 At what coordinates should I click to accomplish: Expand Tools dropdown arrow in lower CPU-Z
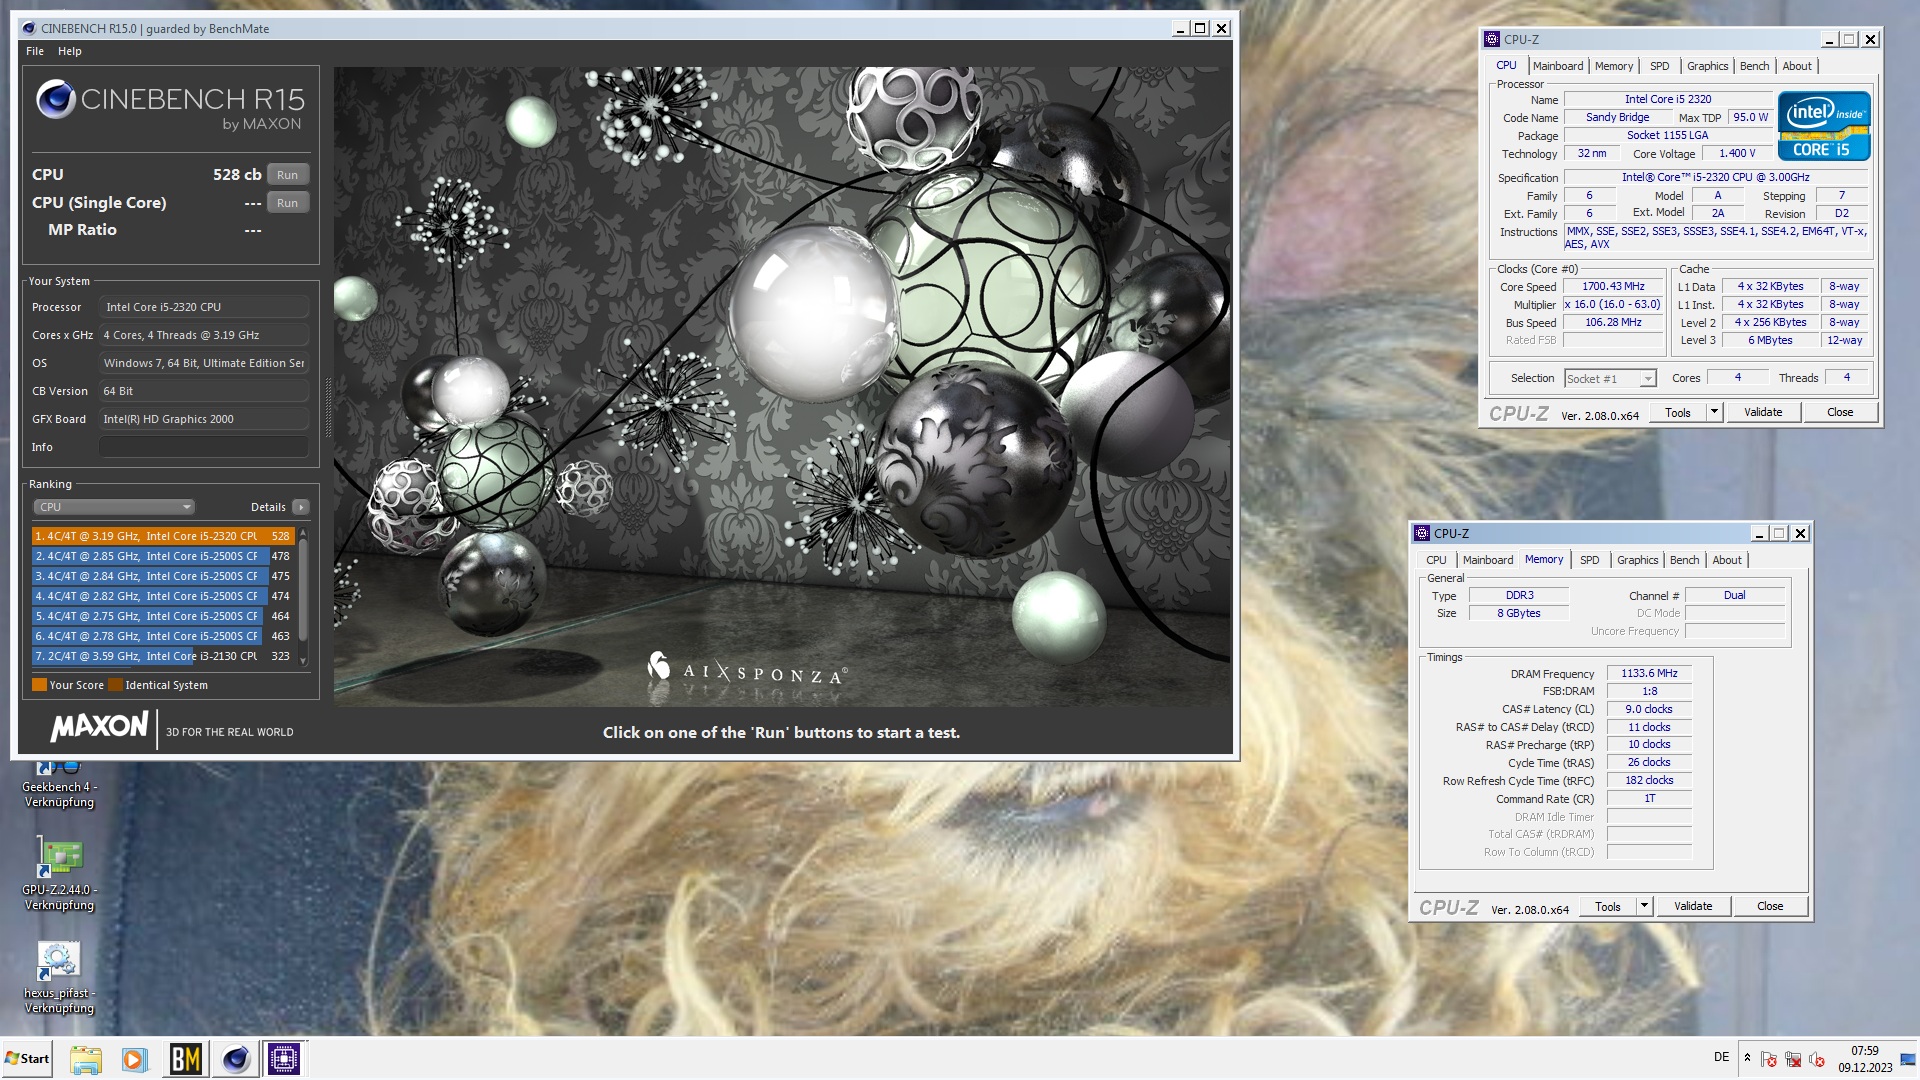[1644, 906]
